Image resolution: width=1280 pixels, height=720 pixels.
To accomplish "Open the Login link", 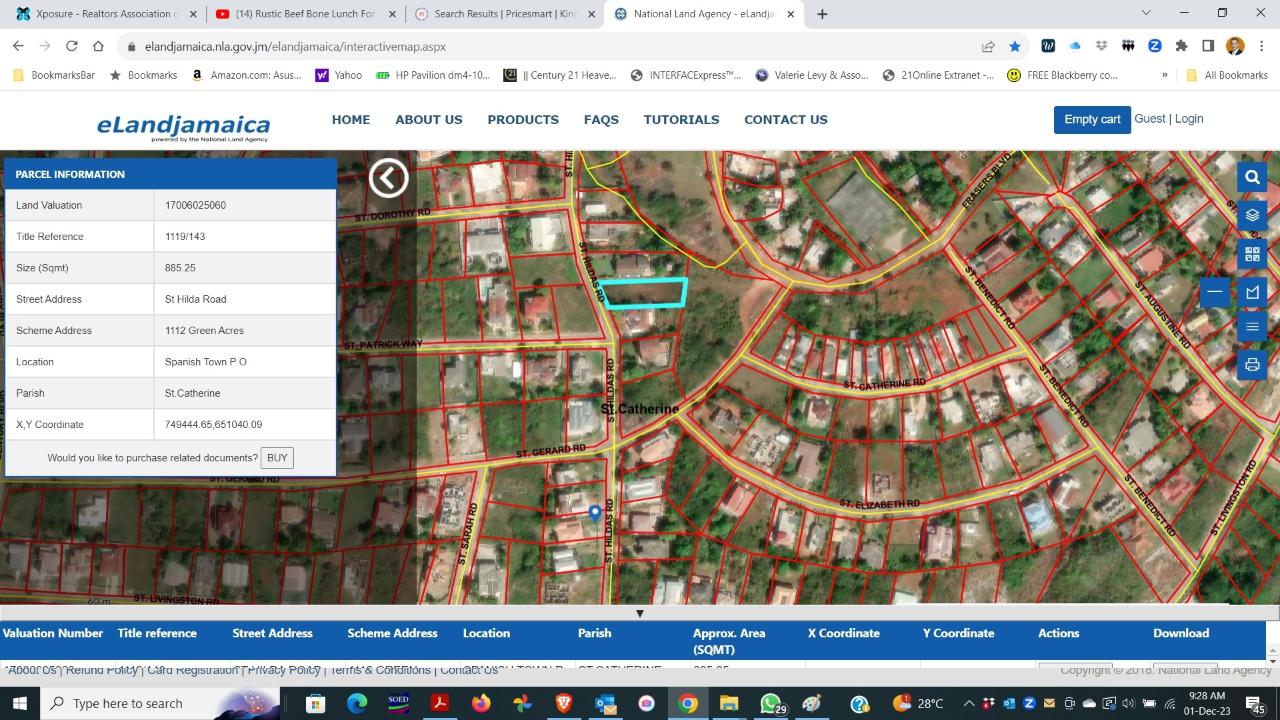I will click(x=1189, y=118).
